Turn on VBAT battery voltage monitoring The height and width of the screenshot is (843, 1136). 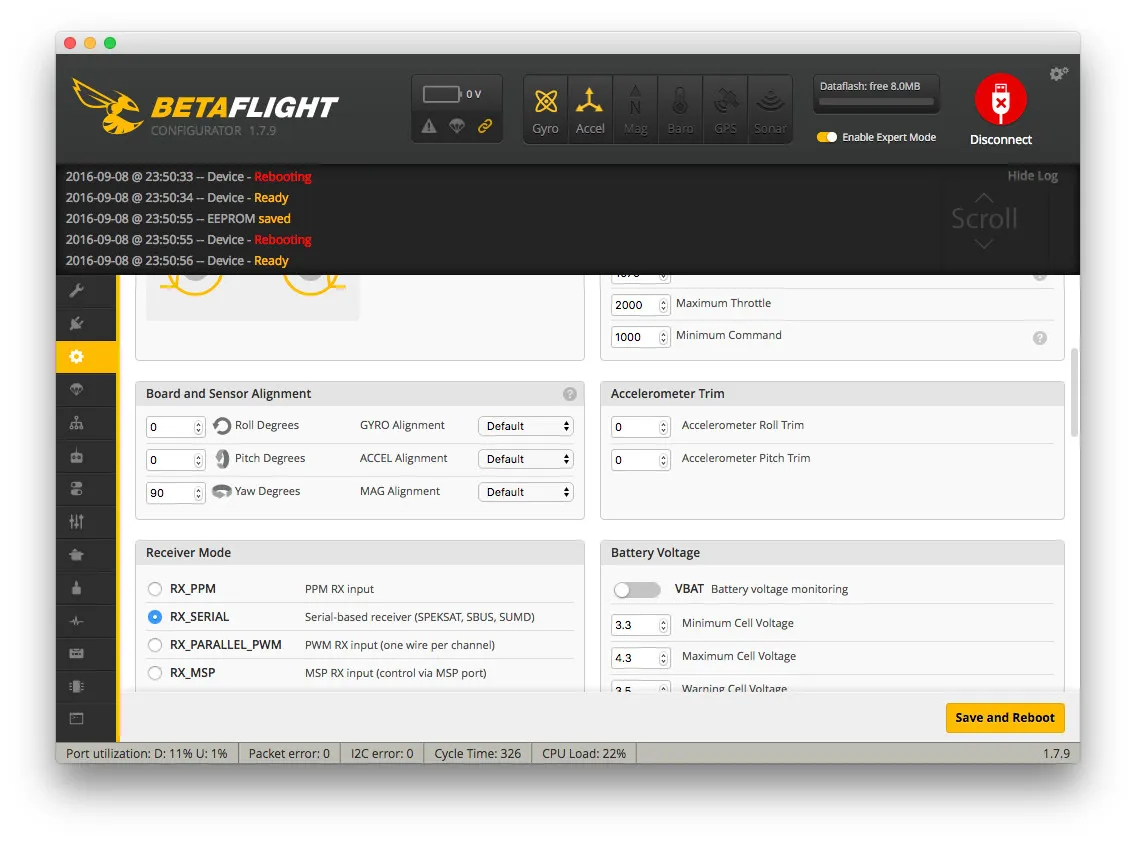click(x=636, y=590)
